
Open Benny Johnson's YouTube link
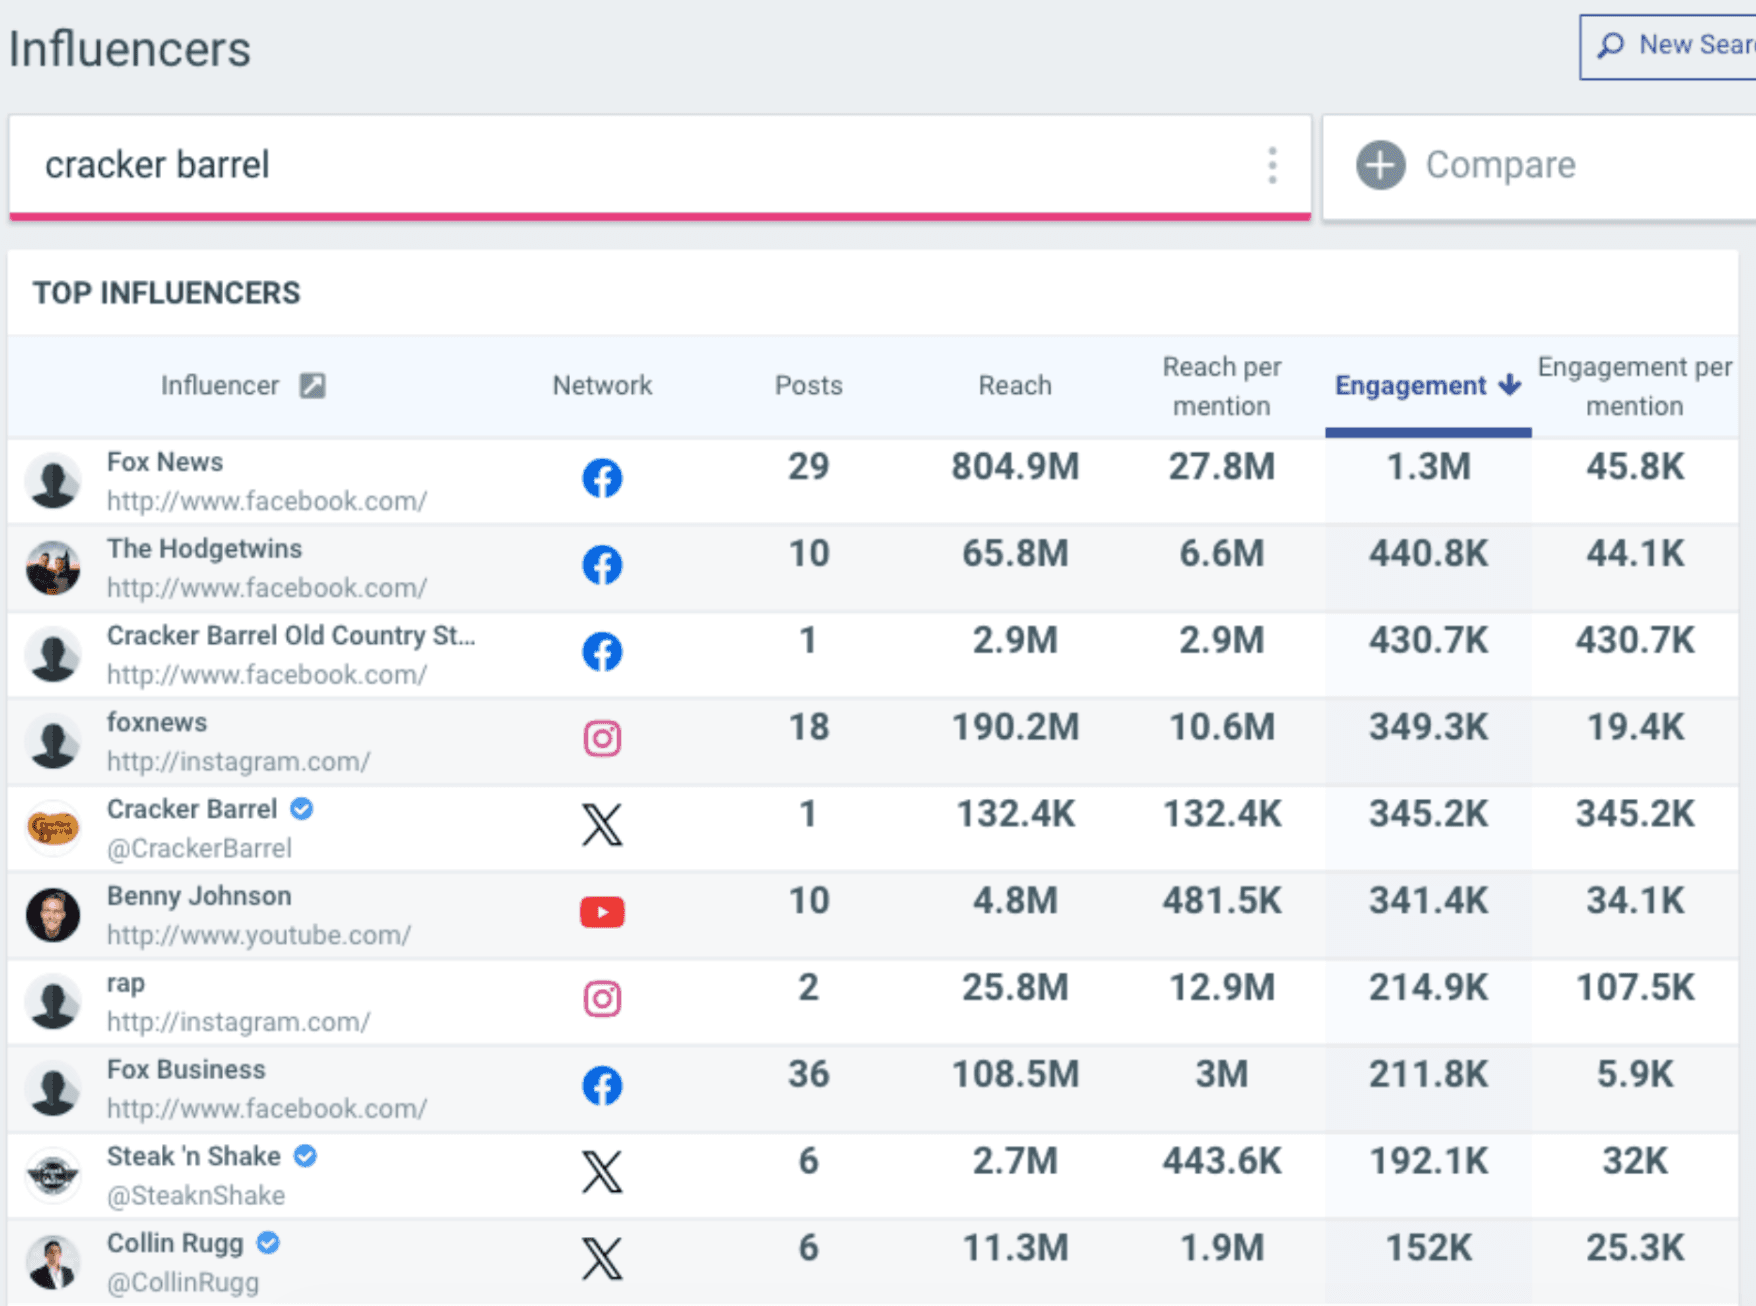pos(258,936)
